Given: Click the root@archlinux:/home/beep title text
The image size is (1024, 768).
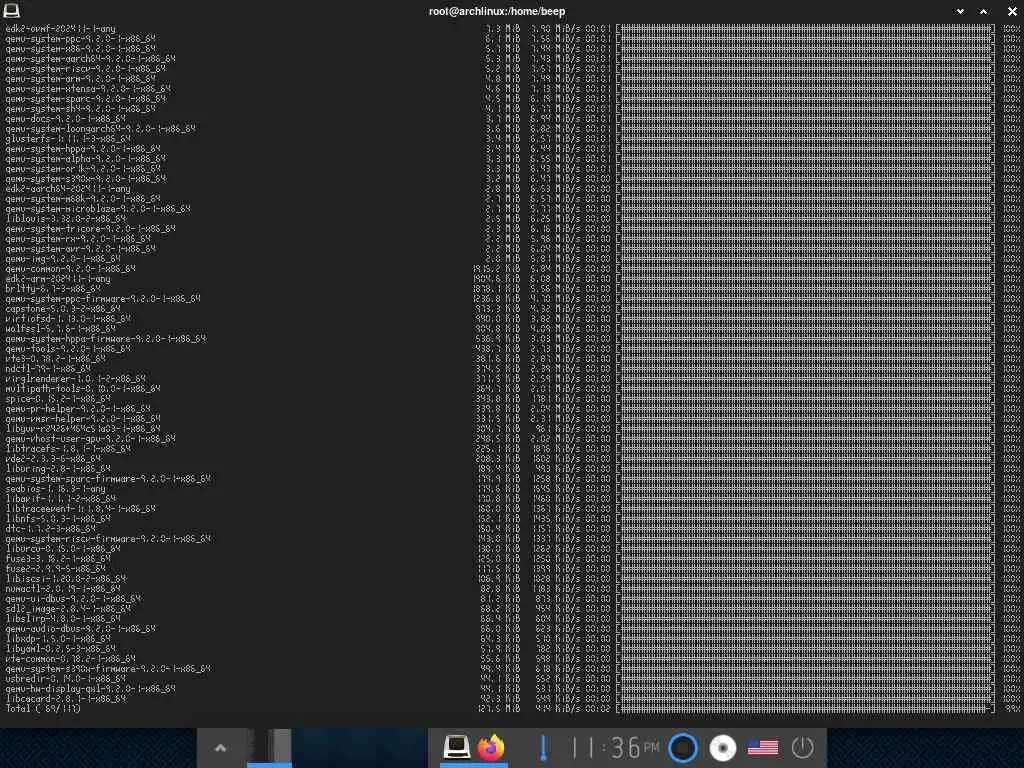Looking at the screenshot, I should point(497,11).
